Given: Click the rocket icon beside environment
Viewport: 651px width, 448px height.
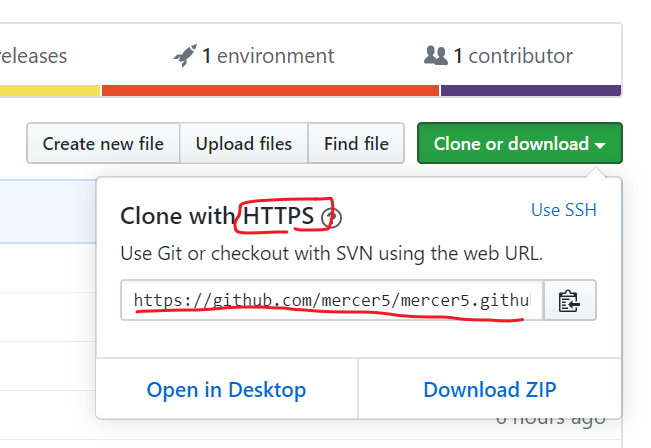Looking at the screenshot, I should coord(185,55).
